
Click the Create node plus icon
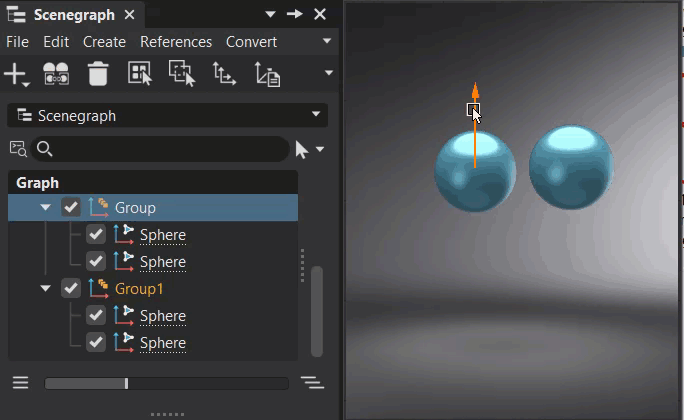[x=16, y=74]
